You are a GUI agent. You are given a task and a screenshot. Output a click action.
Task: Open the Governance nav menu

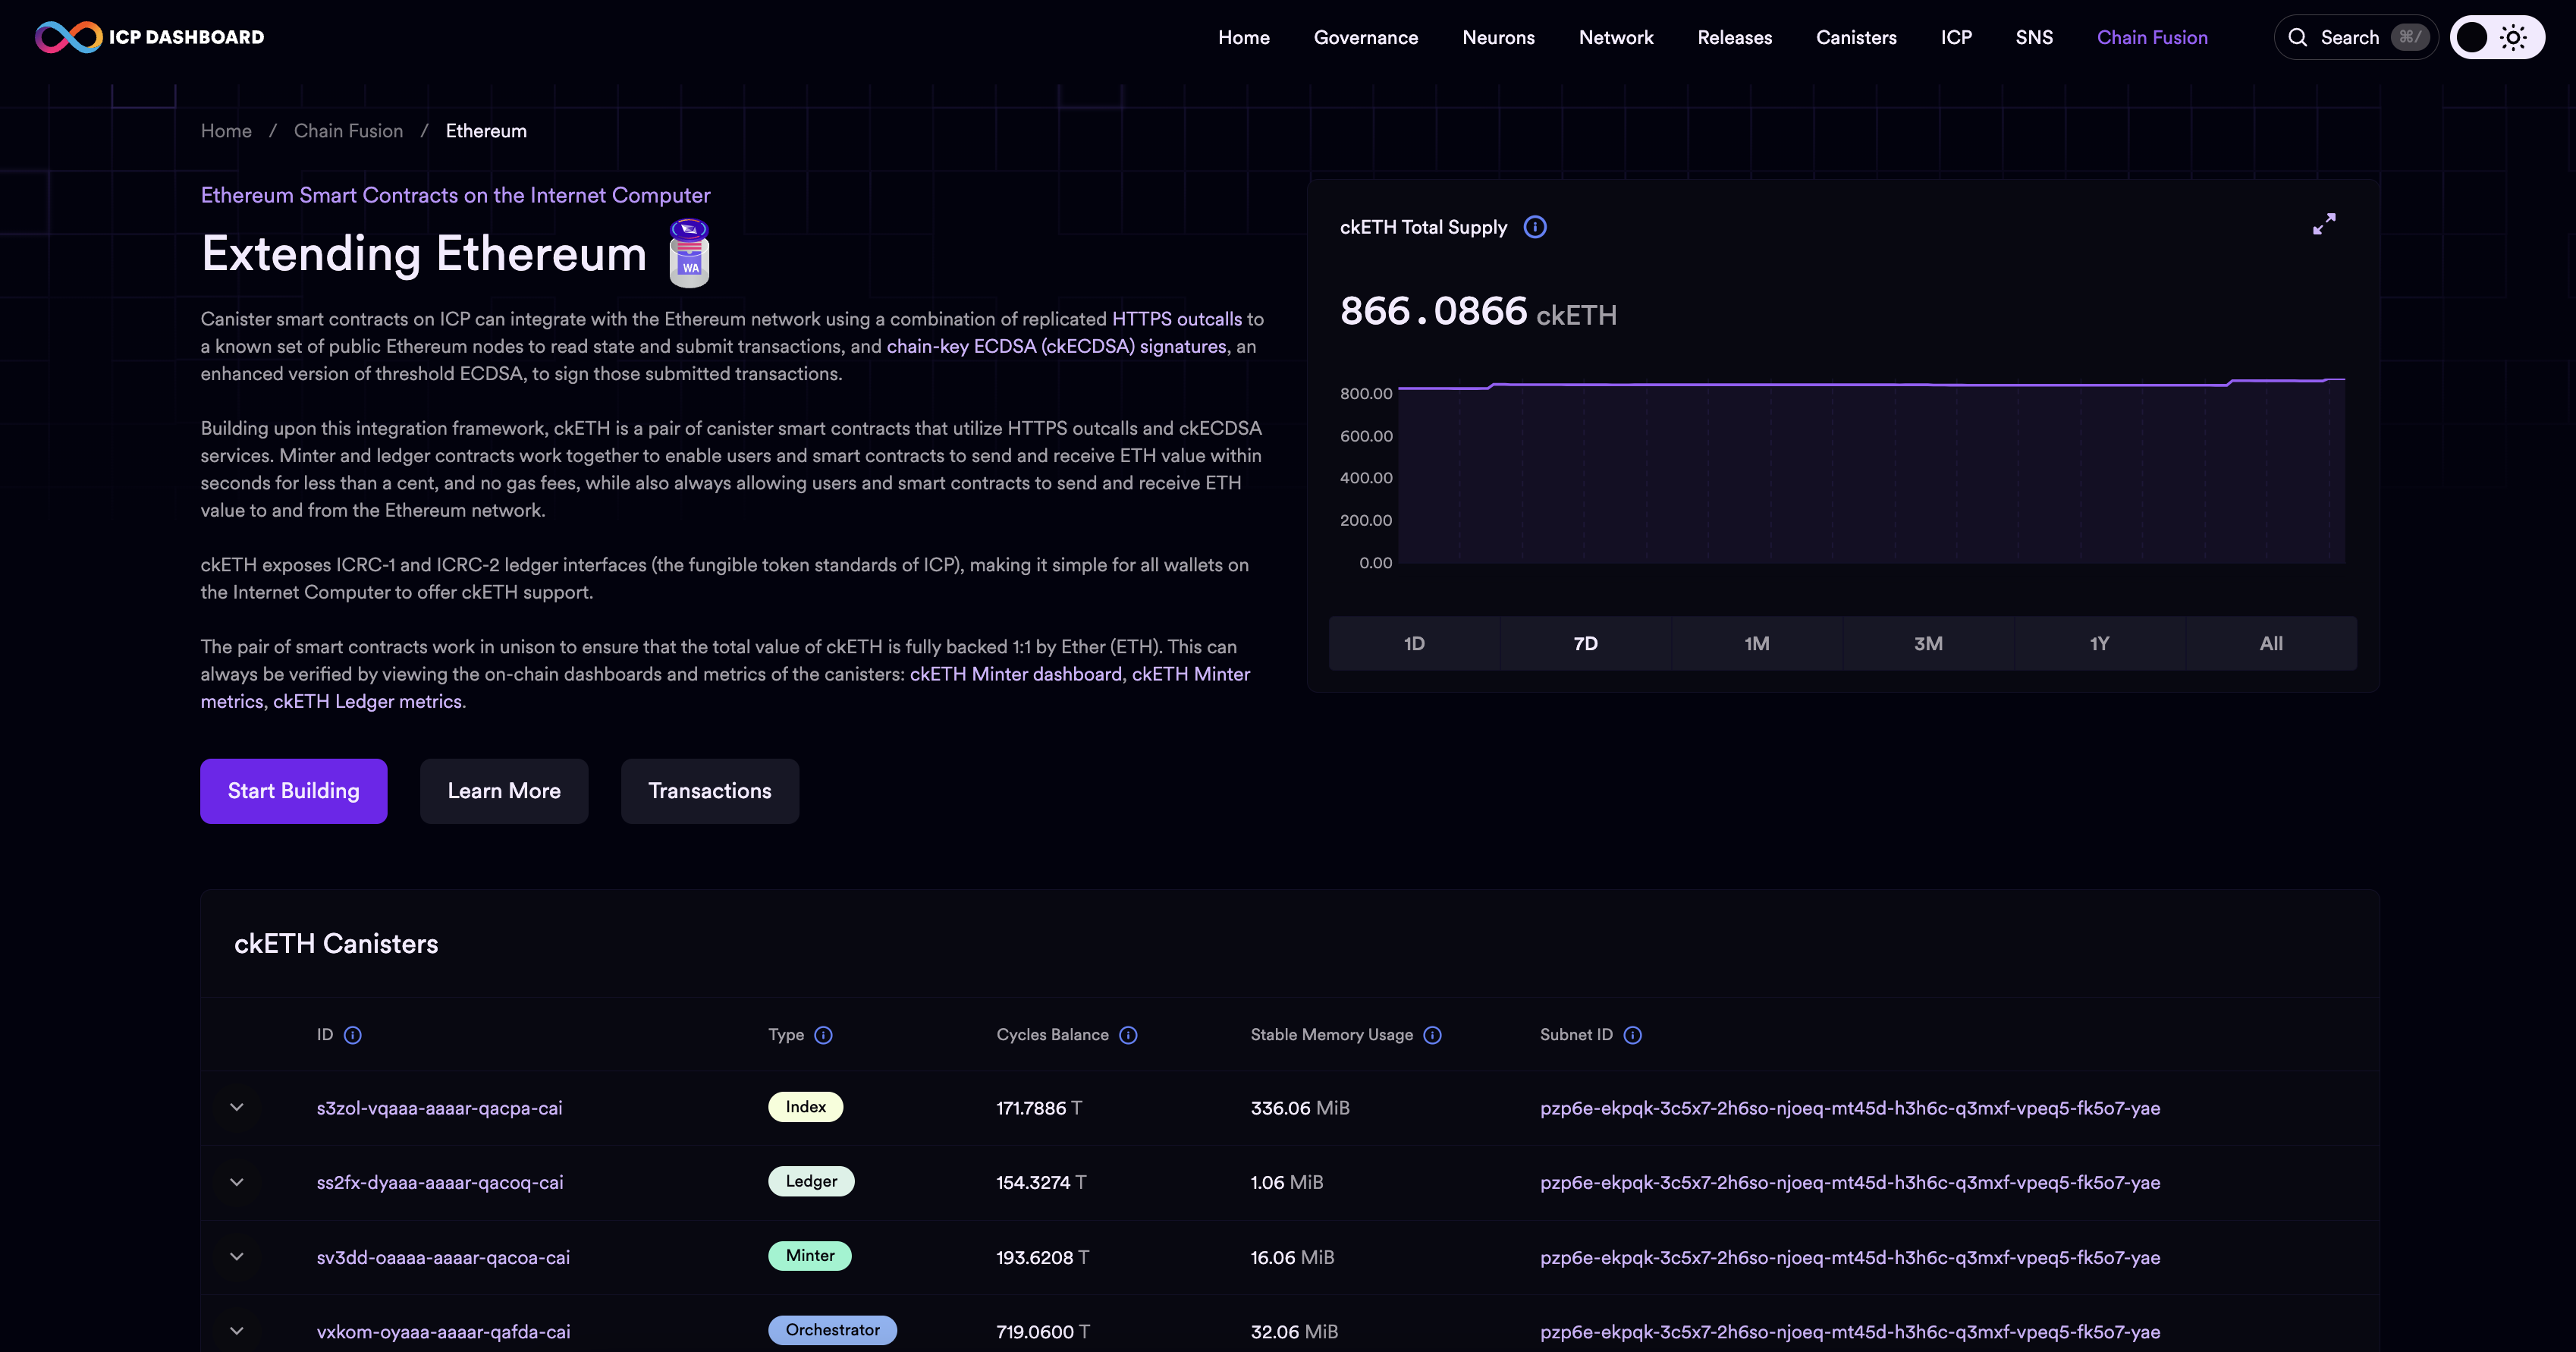(x=1365, y=37)
